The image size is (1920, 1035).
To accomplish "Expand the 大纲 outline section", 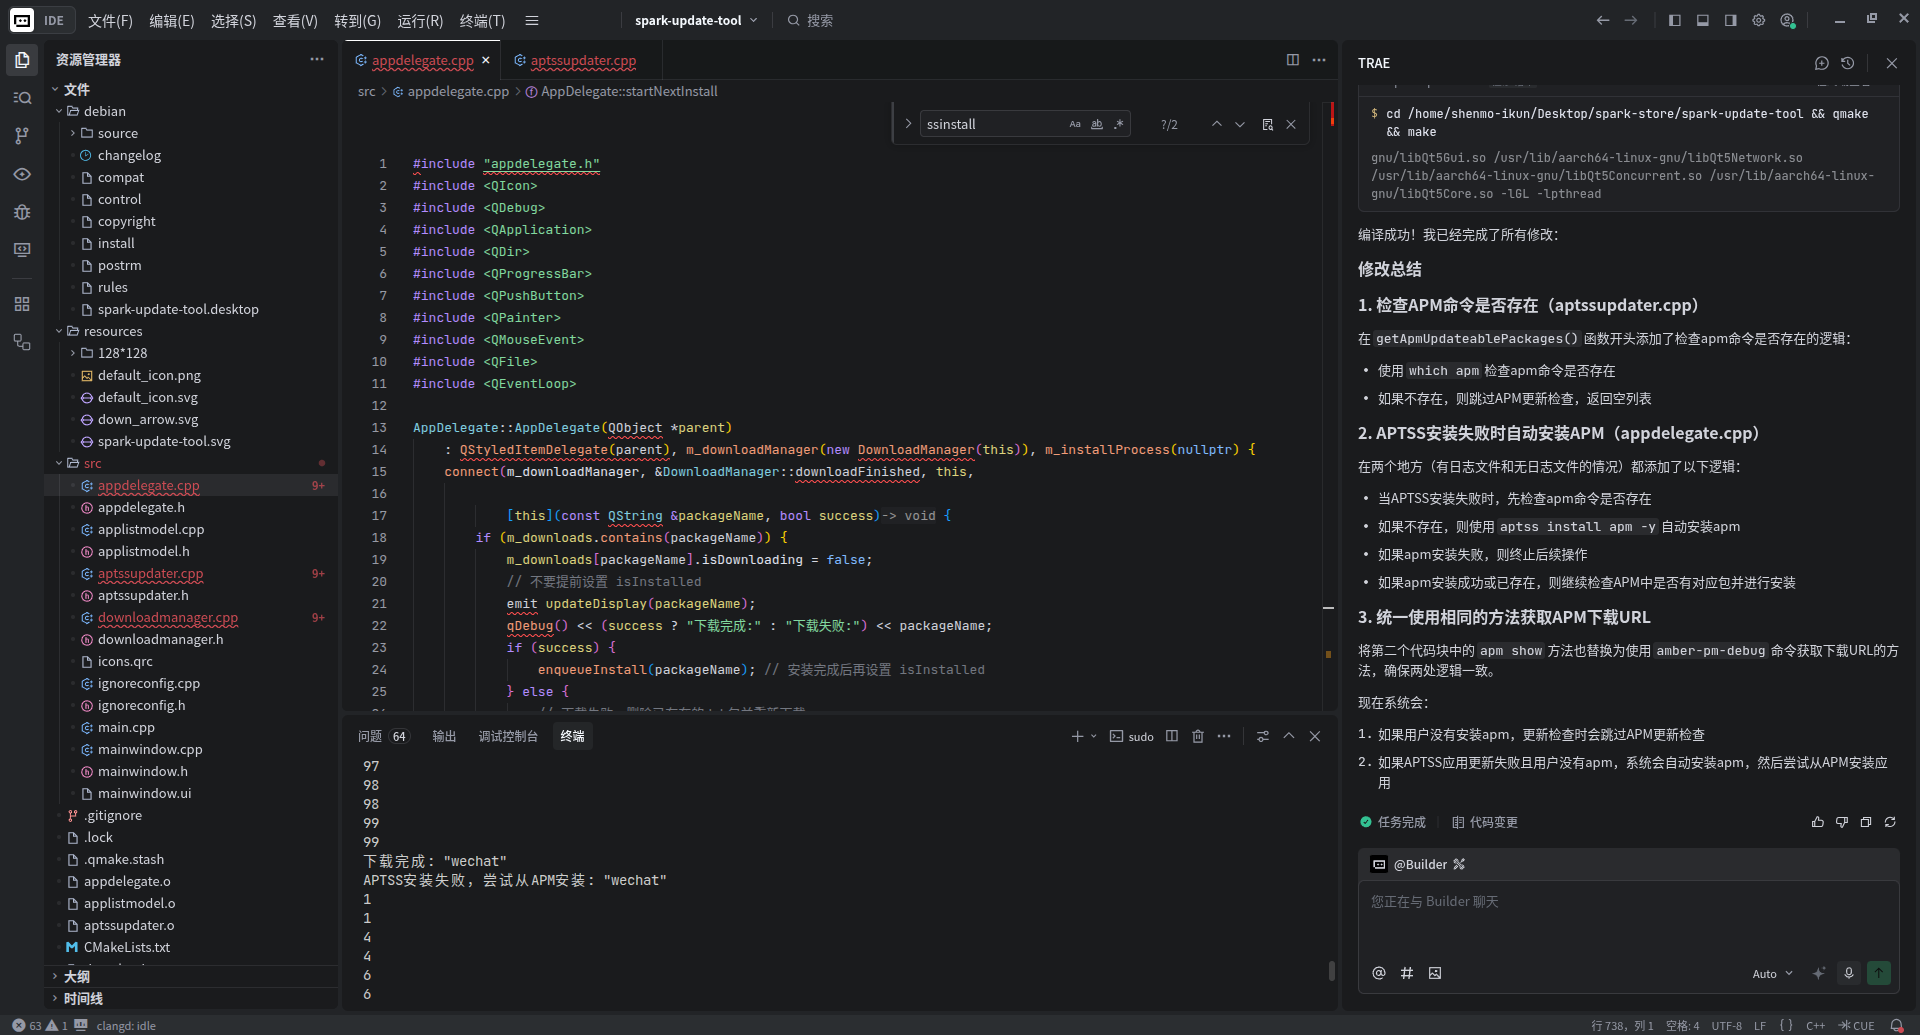I will (76, 976).
